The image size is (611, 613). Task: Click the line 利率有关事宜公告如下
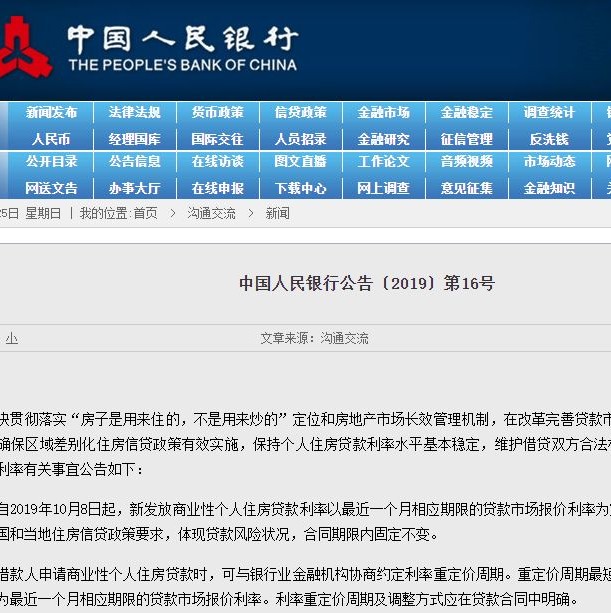click(72, 470)
